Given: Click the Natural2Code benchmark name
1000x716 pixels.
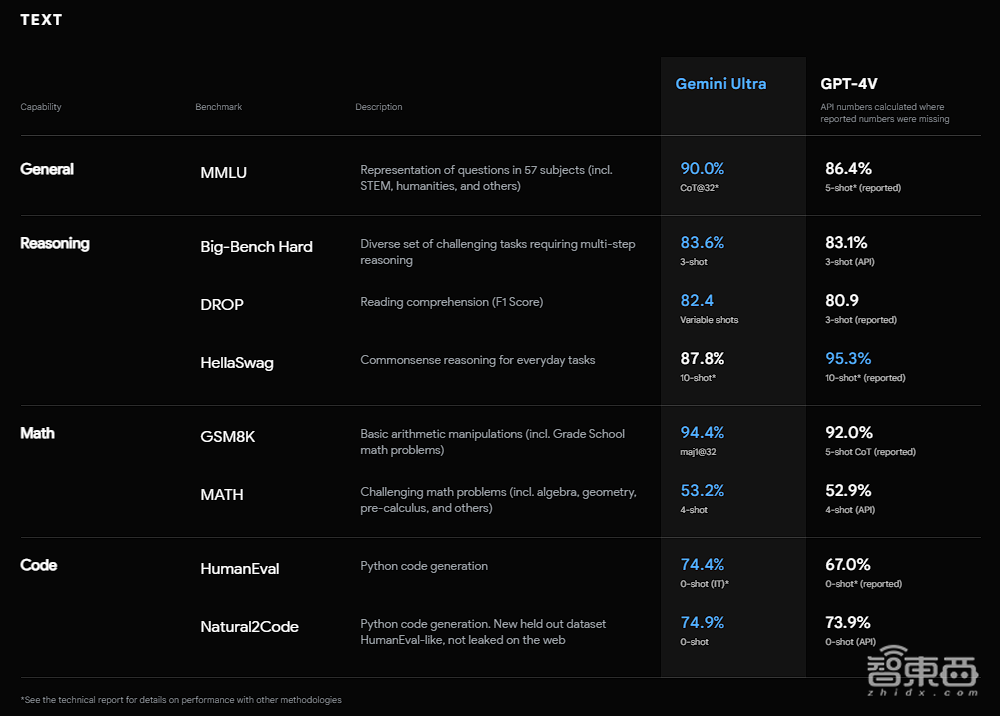Looking at the screenshot, I should (249, 627).
